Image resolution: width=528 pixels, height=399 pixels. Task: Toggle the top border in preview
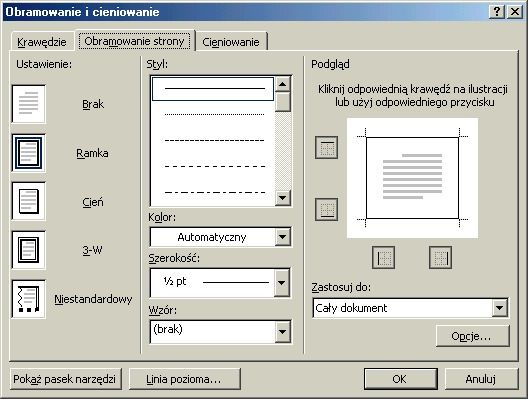[x=326, y=147]
